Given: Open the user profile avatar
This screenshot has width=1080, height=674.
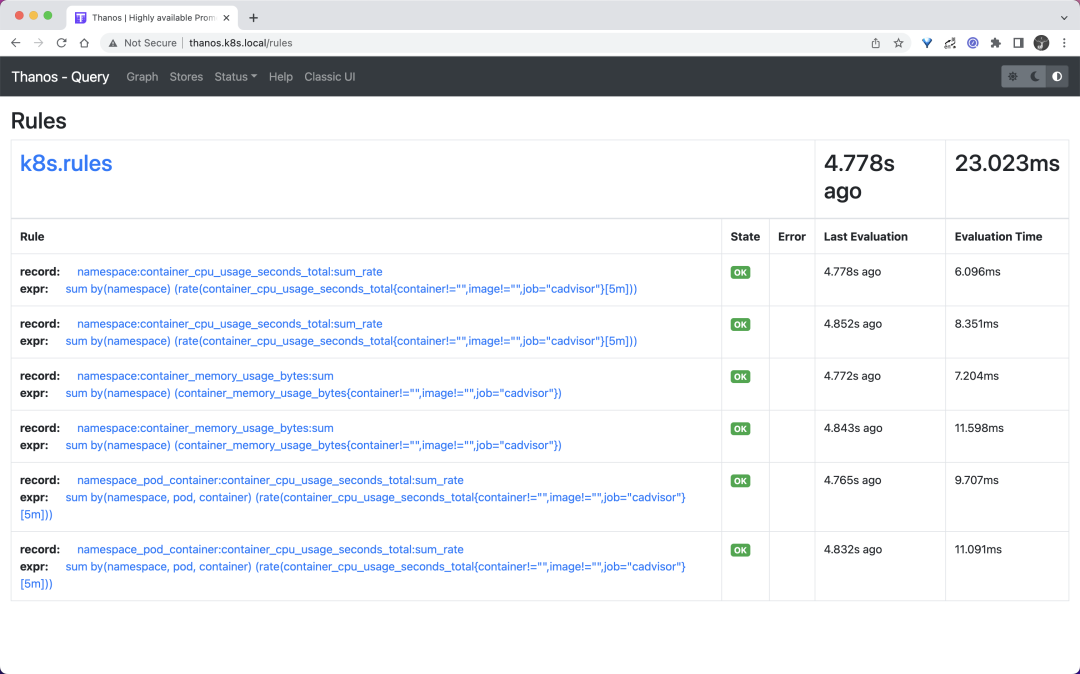Looking at the screenshot, I should (1041, 43).
